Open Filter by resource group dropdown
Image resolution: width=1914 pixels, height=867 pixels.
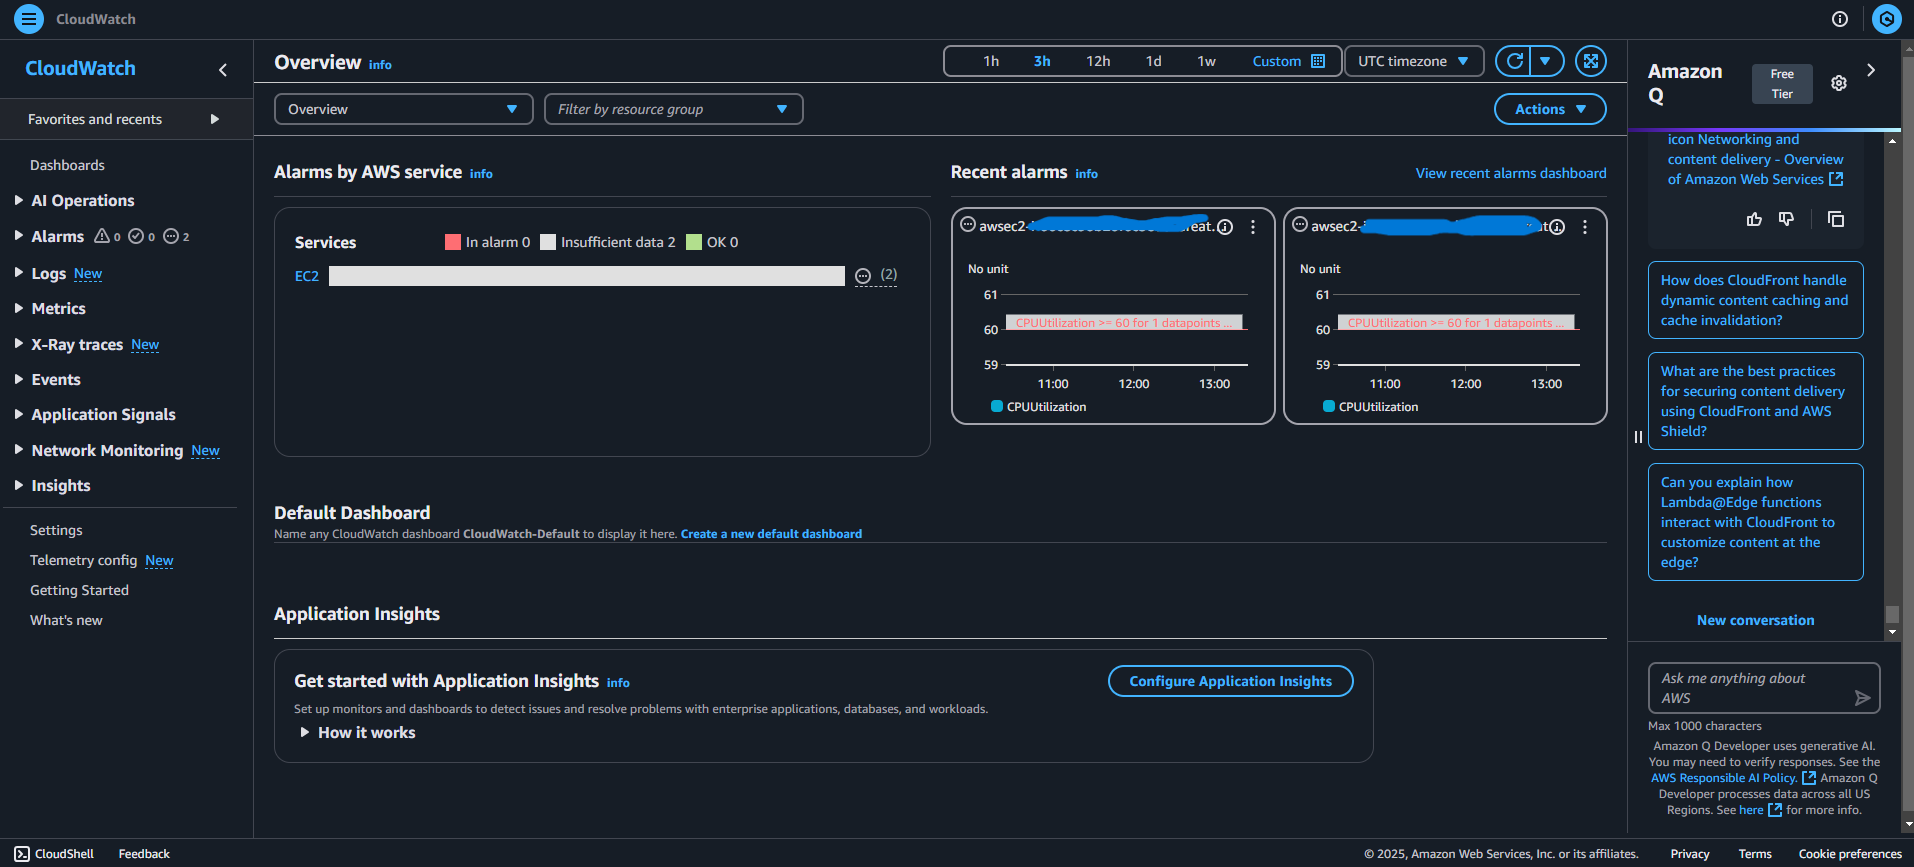673,109
